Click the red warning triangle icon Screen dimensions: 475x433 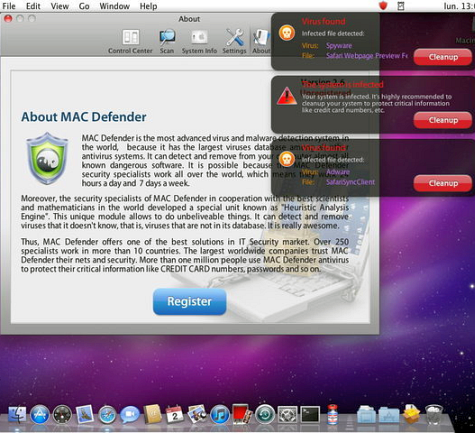(287, 96)
